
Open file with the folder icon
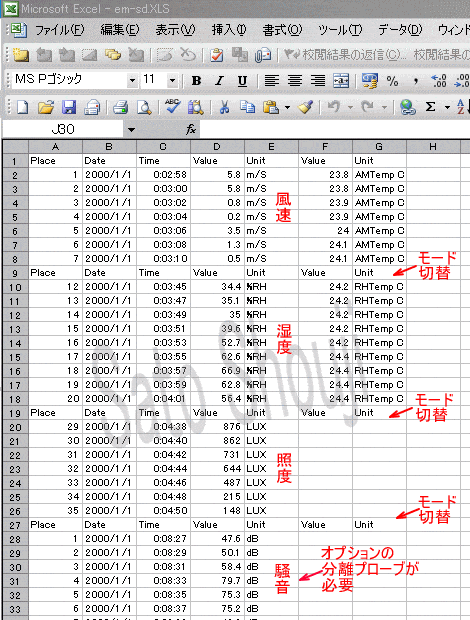tap(46, 107)
